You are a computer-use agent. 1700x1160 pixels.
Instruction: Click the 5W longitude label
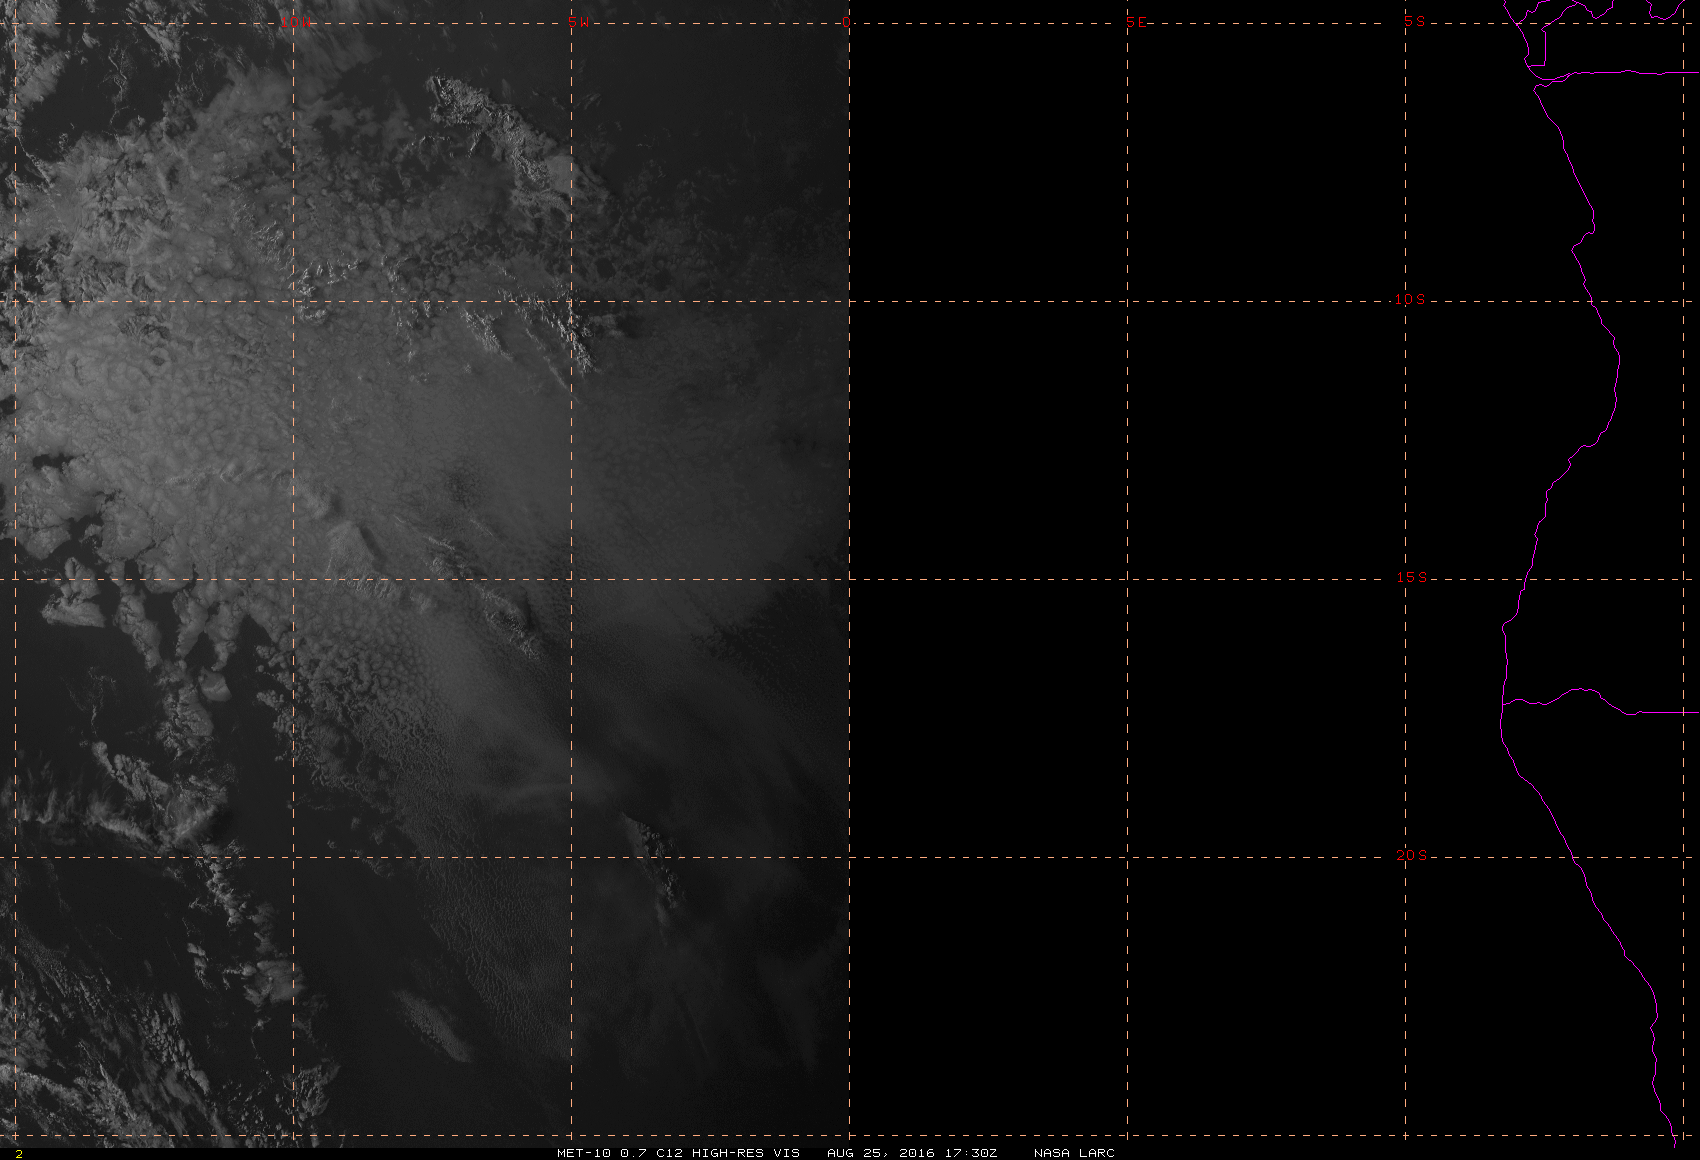point(577,22)
